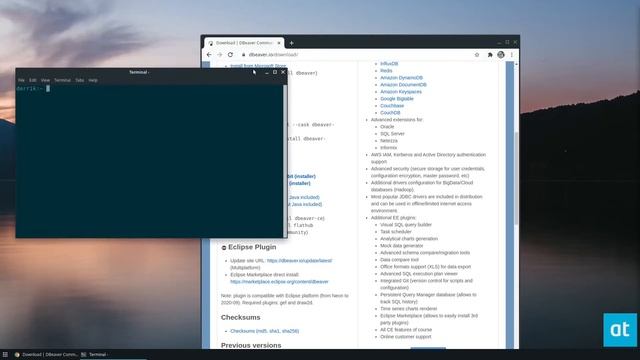The height and width of the screenshot is (360, 640).
Task: Maximize the browser window
Action: click(507, 42)
